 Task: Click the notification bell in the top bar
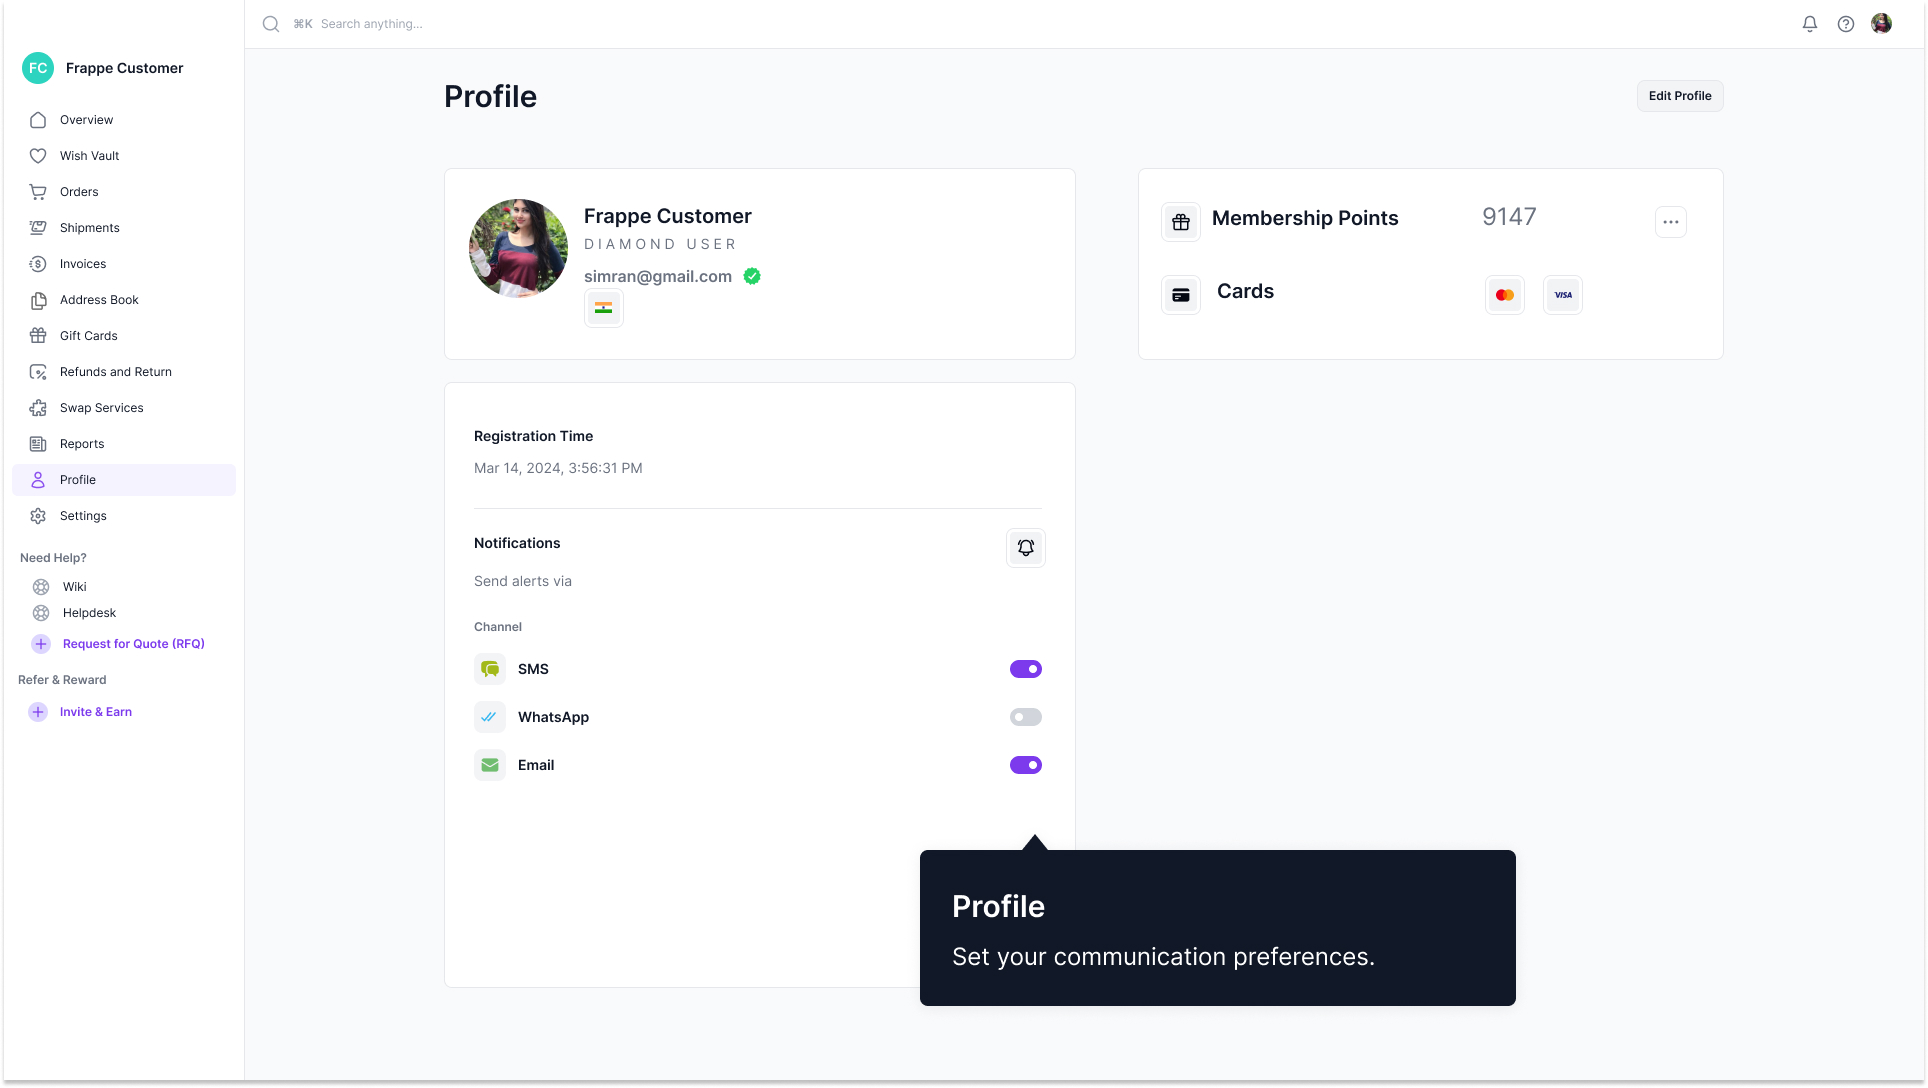click(1810, 23)
